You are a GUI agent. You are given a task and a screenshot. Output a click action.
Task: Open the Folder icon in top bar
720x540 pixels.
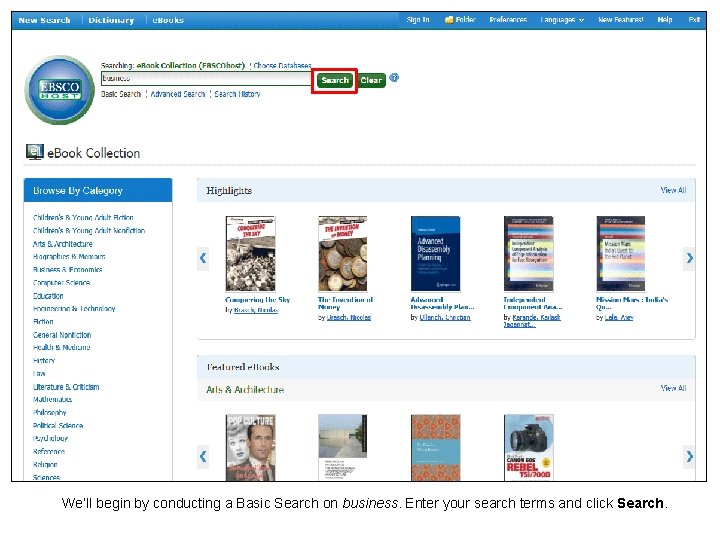[449, 20]
